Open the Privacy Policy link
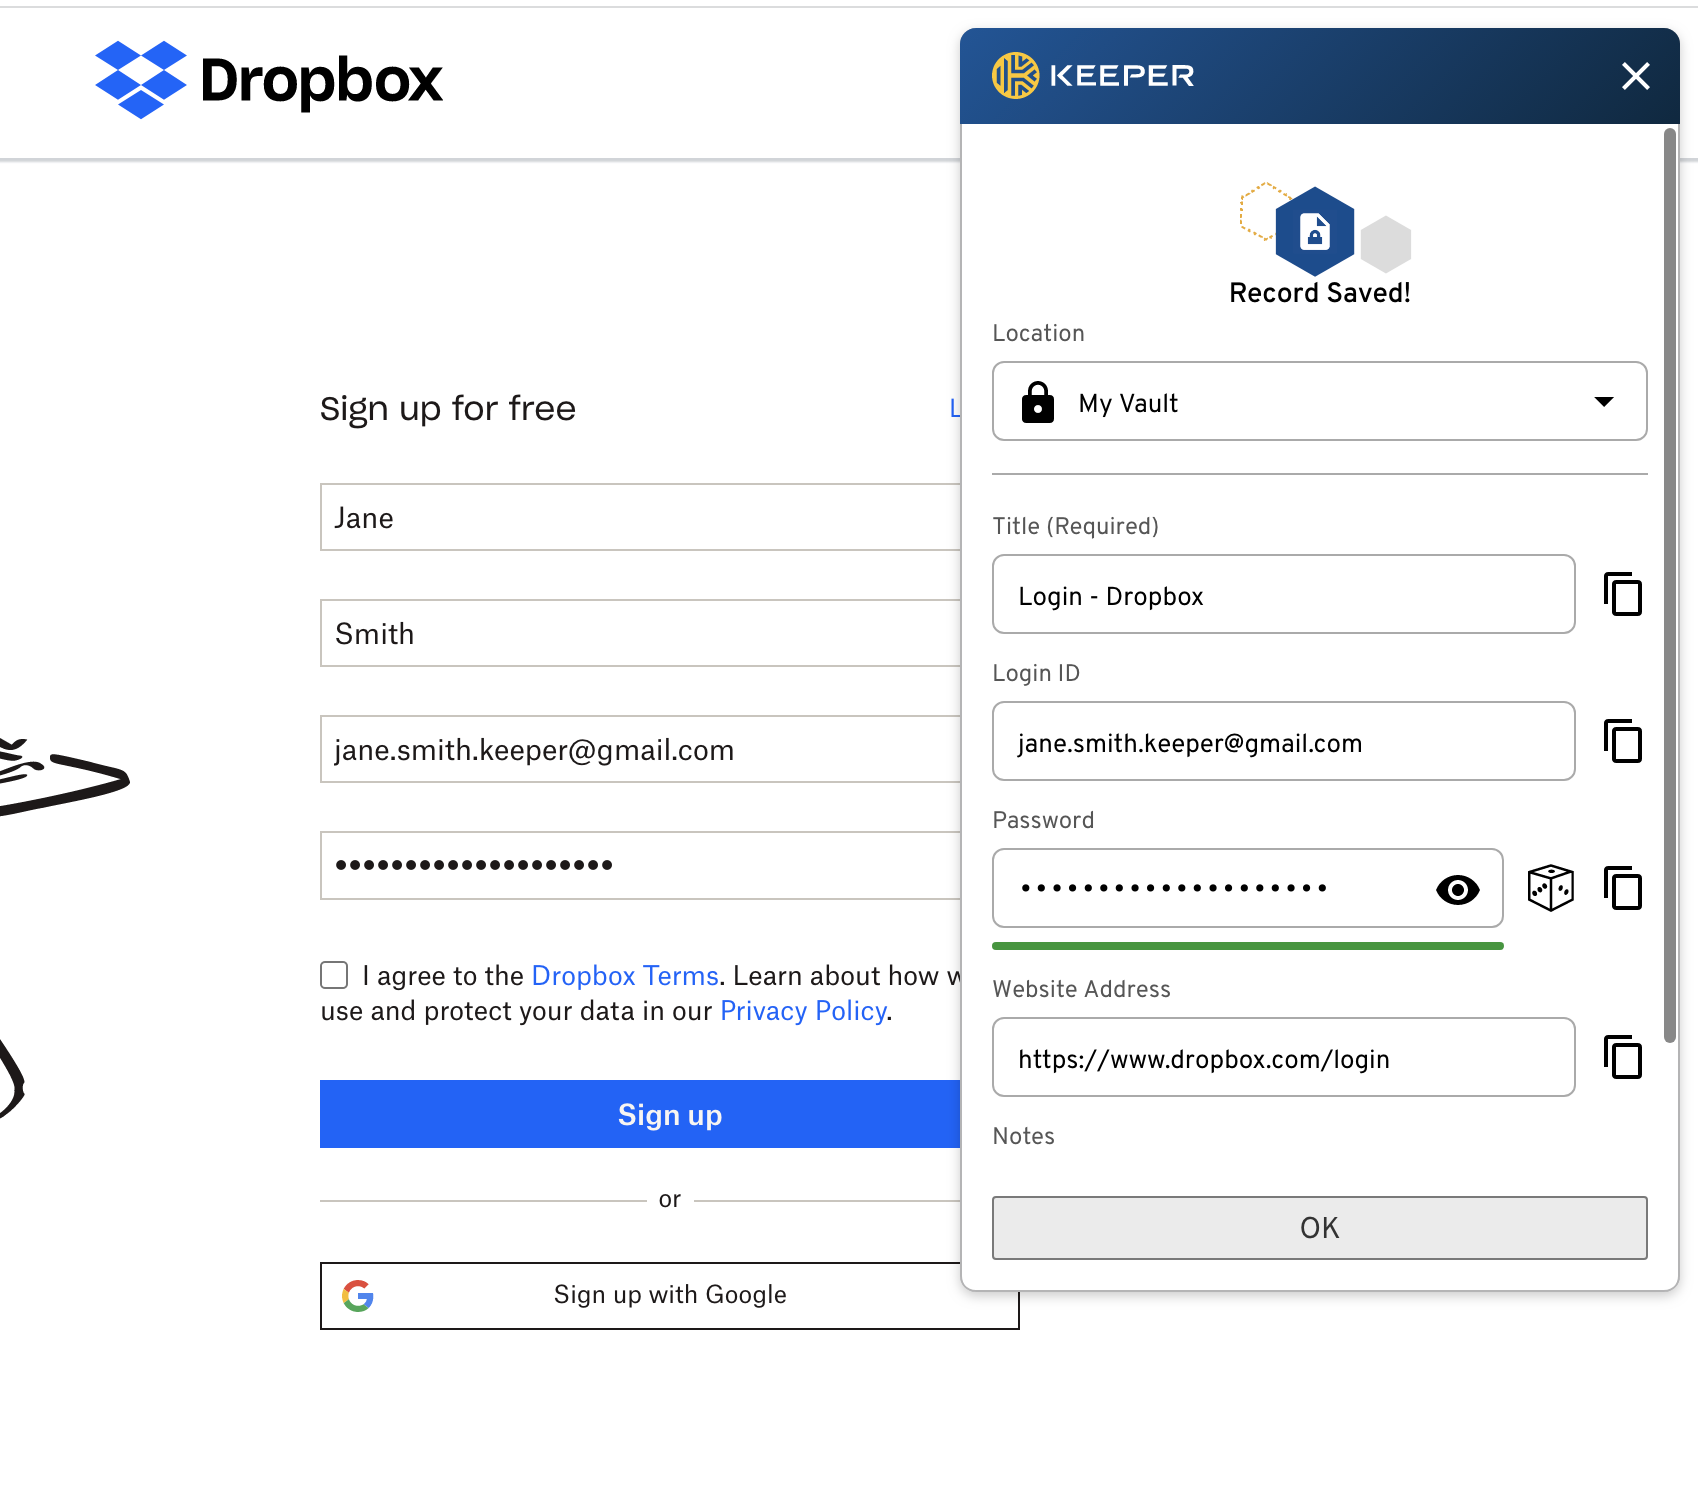 pos(803,1011)
